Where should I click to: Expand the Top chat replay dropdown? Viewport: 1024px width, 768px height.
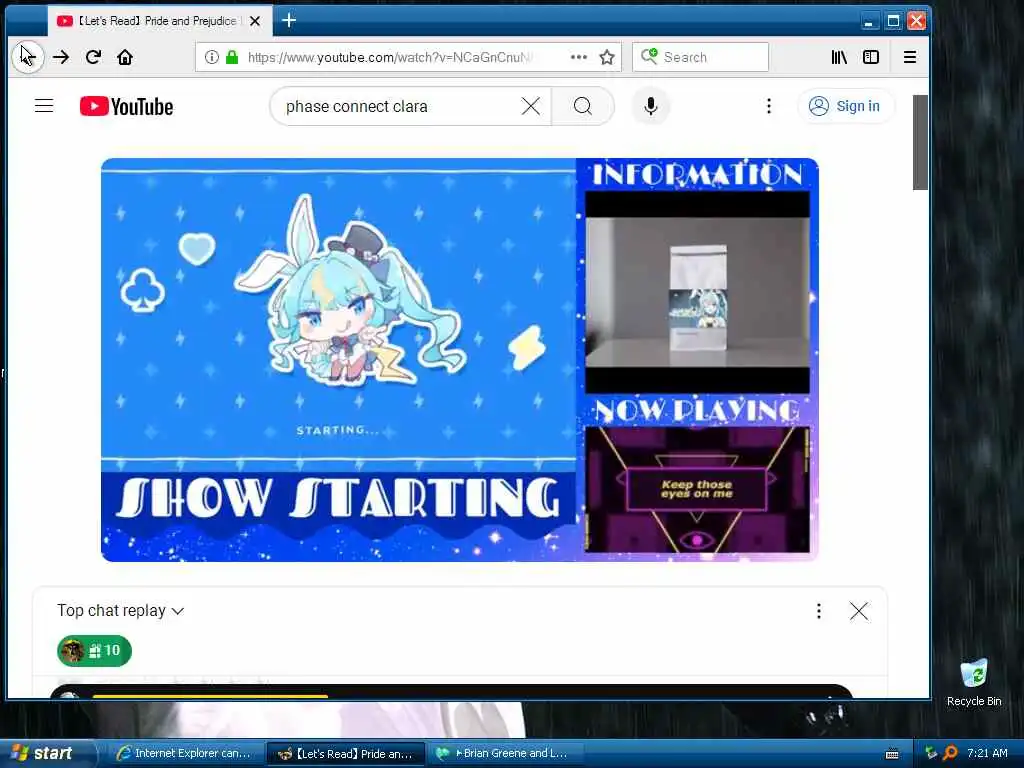[120, 611]
